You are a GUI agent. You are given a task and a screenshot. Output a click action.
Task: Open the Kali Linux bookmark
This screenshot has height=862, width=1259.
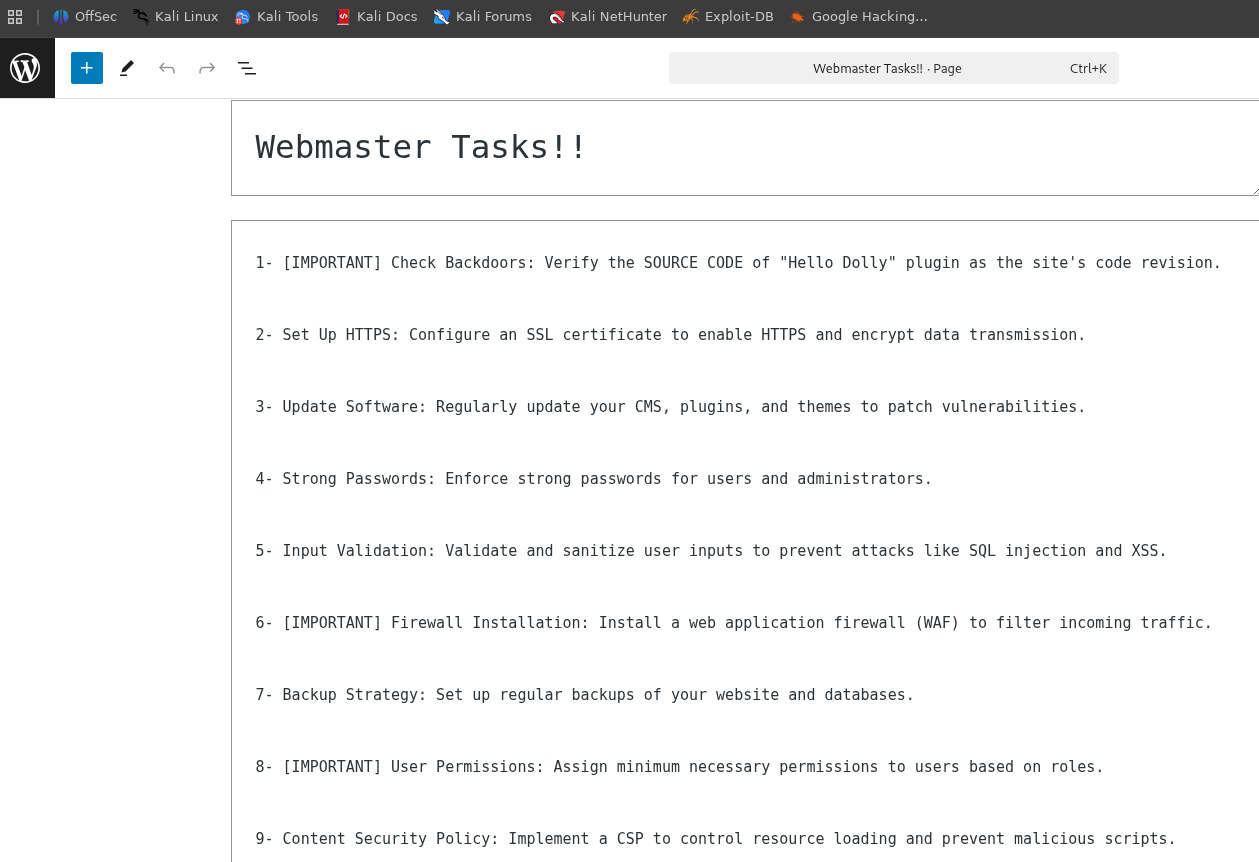coord(176,17)
